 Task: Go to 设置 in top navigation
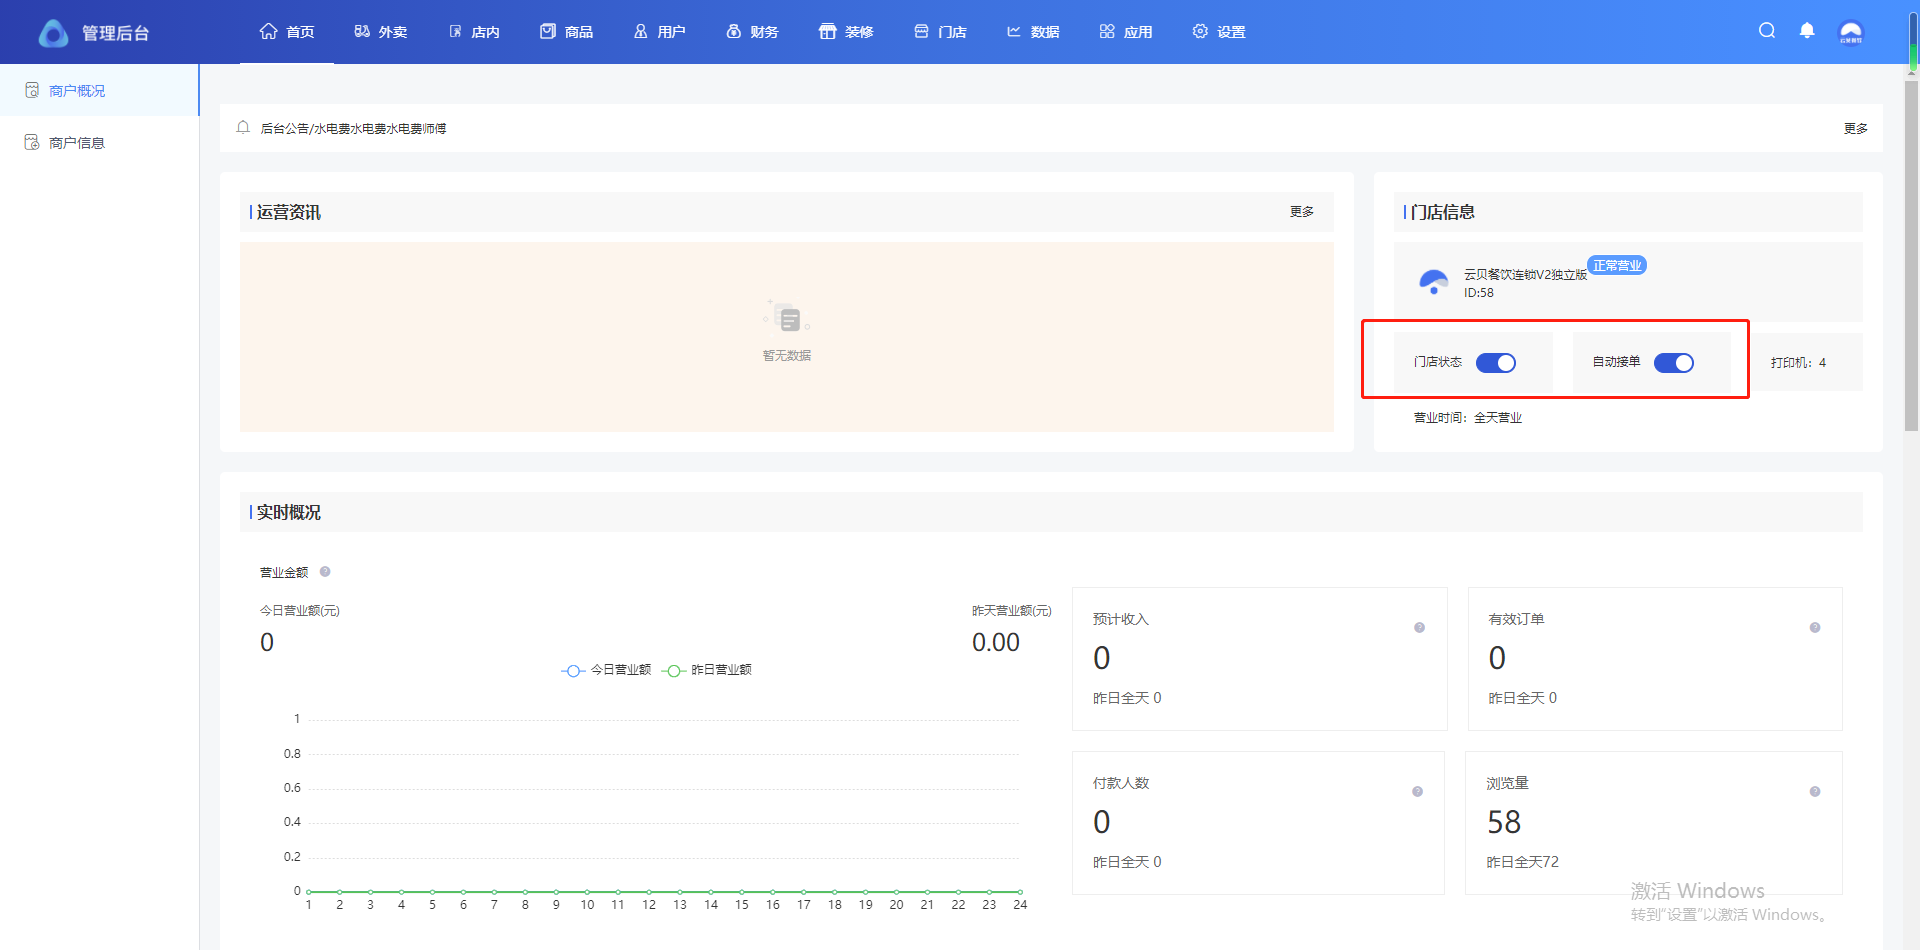[x=1219, y=32]
